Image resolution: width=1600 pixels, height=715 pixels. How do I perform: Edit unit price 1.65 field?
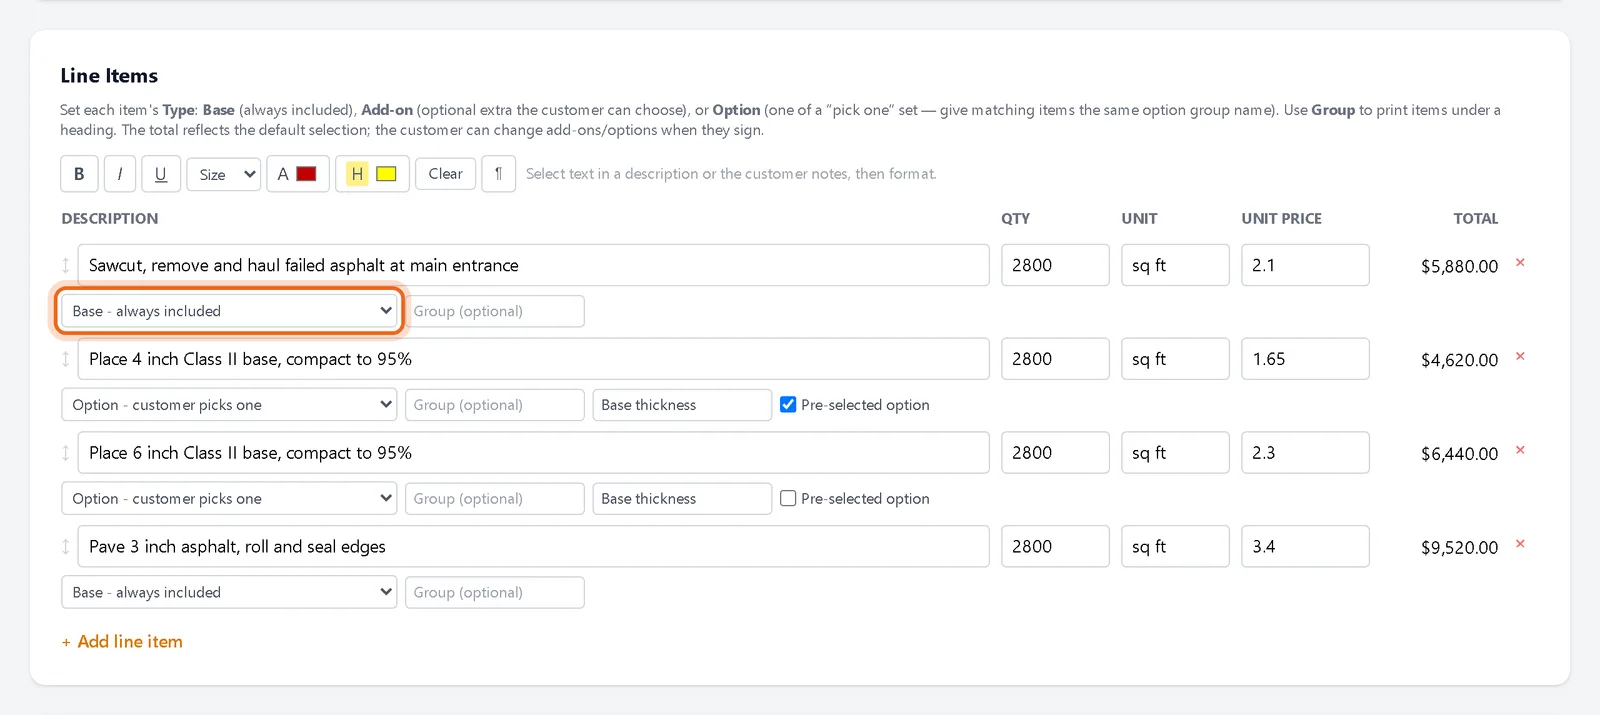pos(1305,359)
